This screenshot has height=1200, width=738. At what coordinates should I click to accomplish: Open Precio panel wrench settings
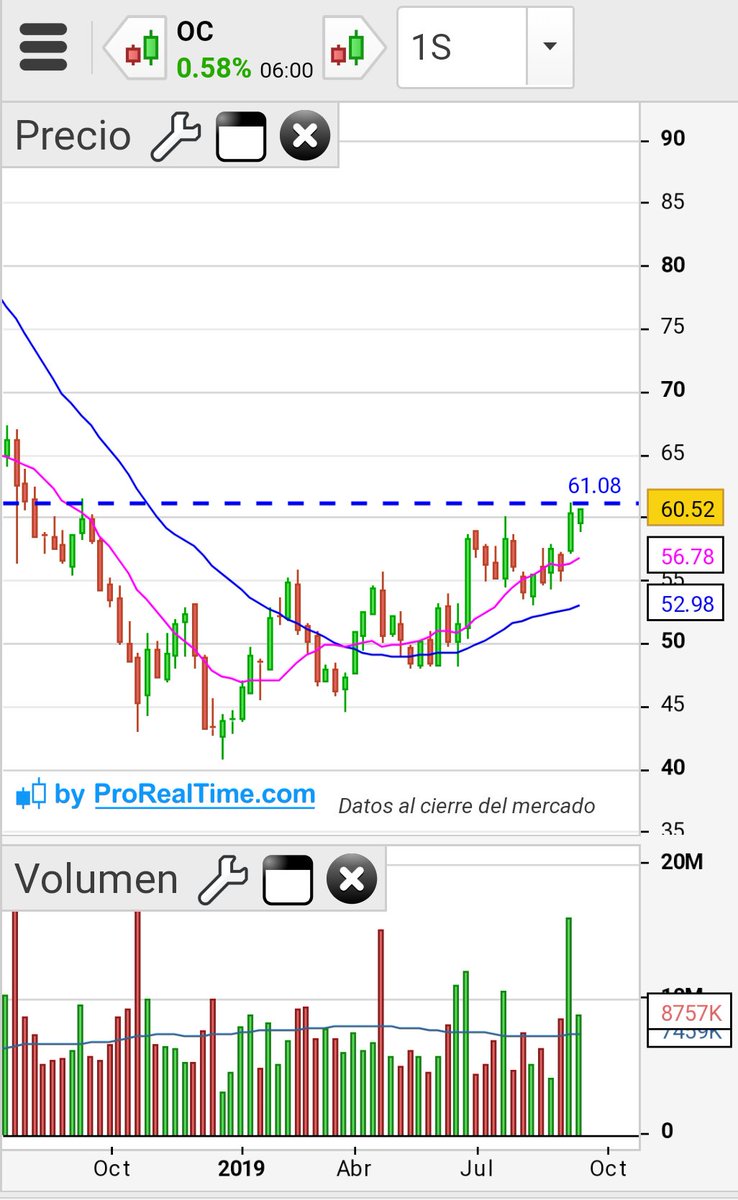tap(175, 136)
